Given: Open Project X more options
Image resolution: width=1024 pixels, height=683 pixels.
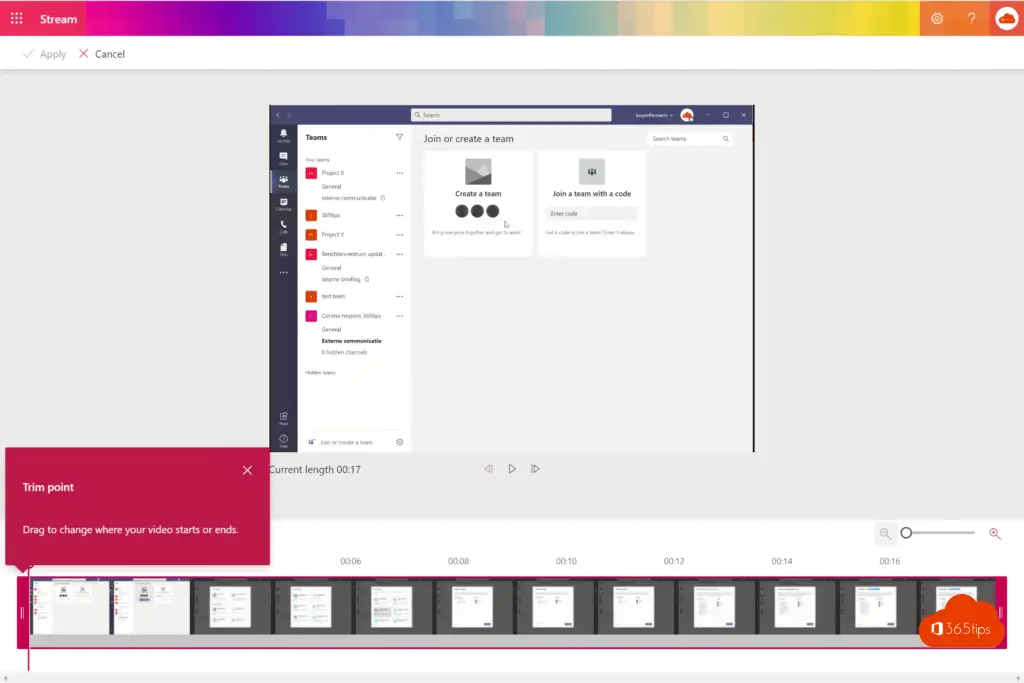Looking at the screenshot, I should coord(400,173).
